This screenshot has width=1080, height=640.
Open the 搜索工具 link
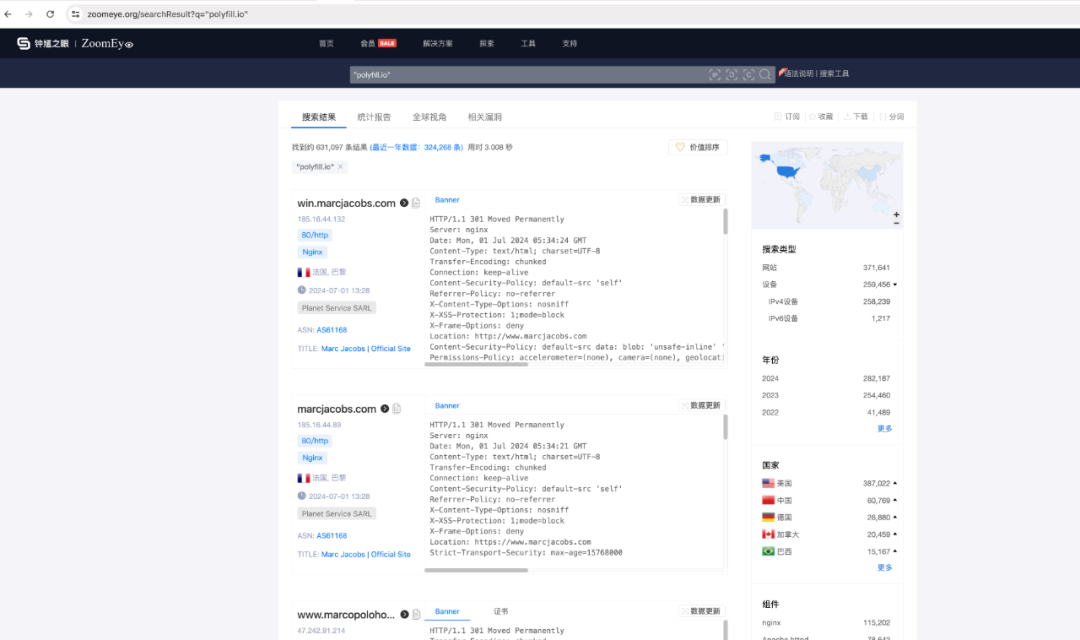[x=834, y=74]
